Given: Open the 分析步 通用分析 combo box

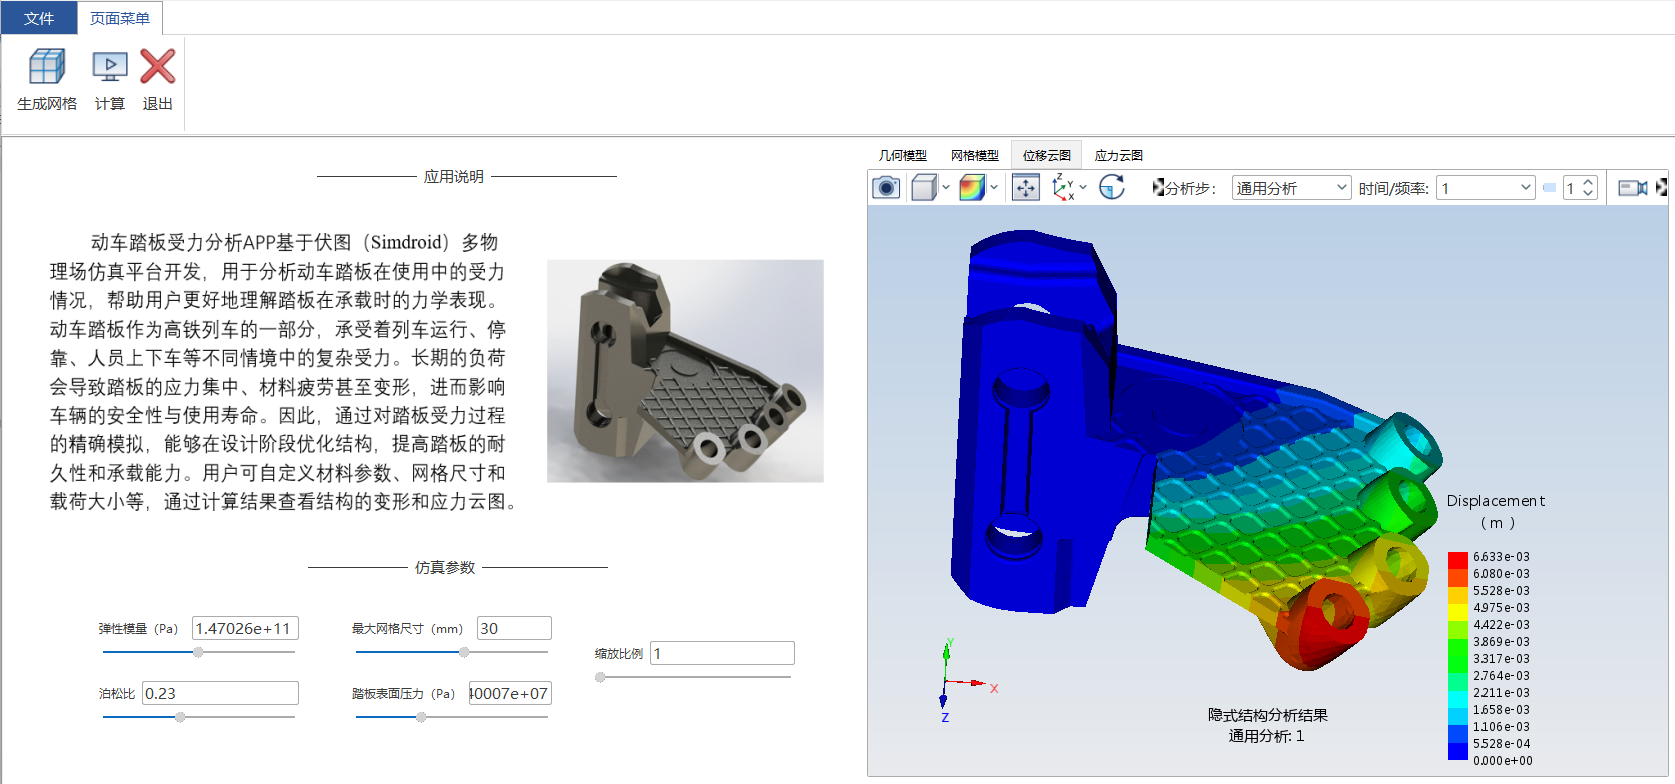Looking at the screenshot, I should point(1291,188).
